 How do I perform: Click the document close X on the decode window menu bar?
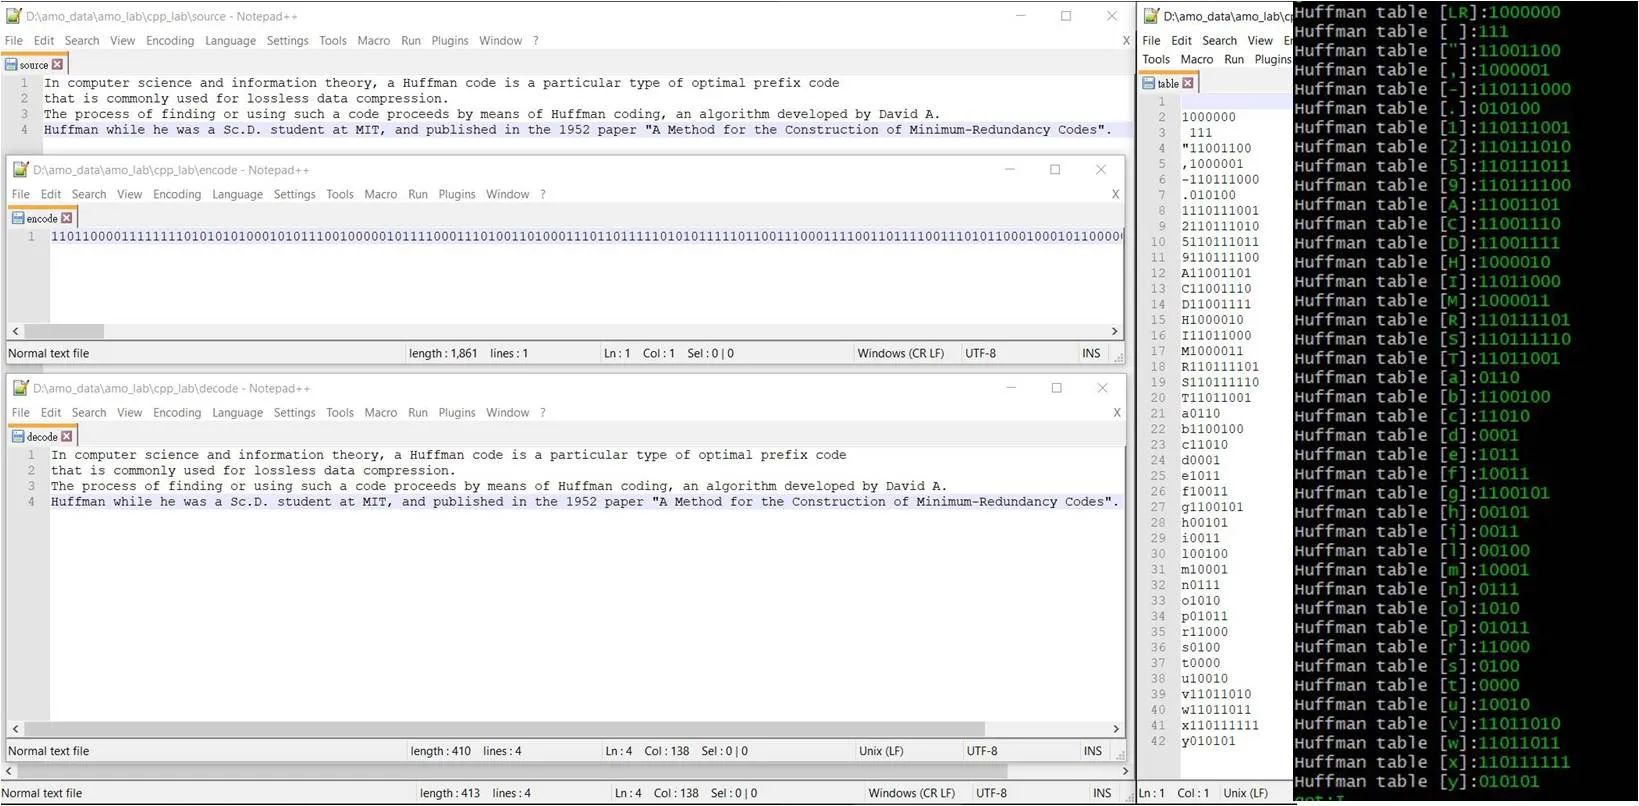1117,413
